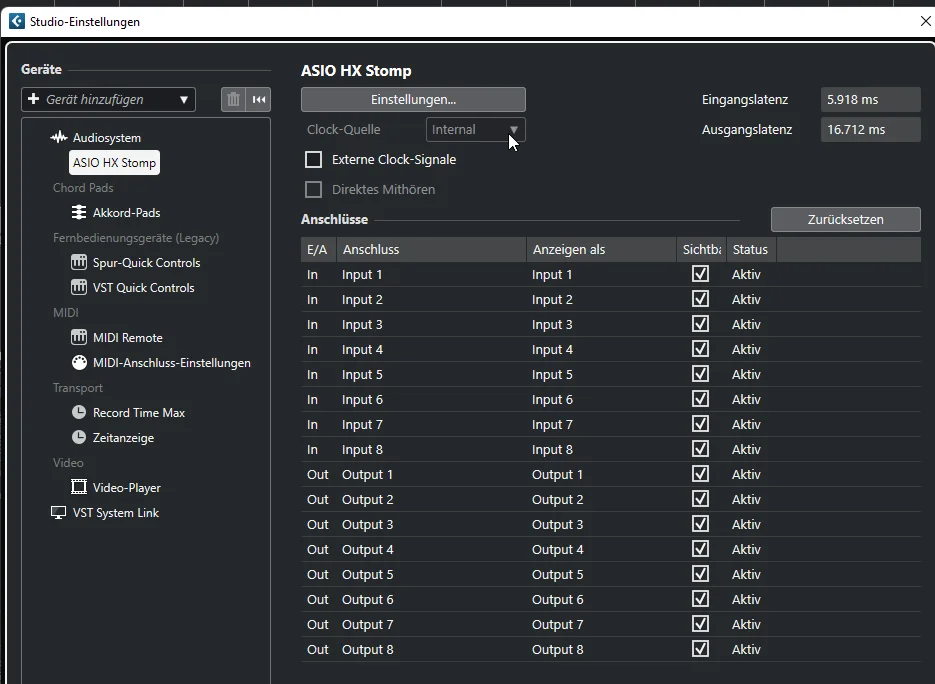Click the Anschluss column header

pyautogui.click(x=431, y=249)
